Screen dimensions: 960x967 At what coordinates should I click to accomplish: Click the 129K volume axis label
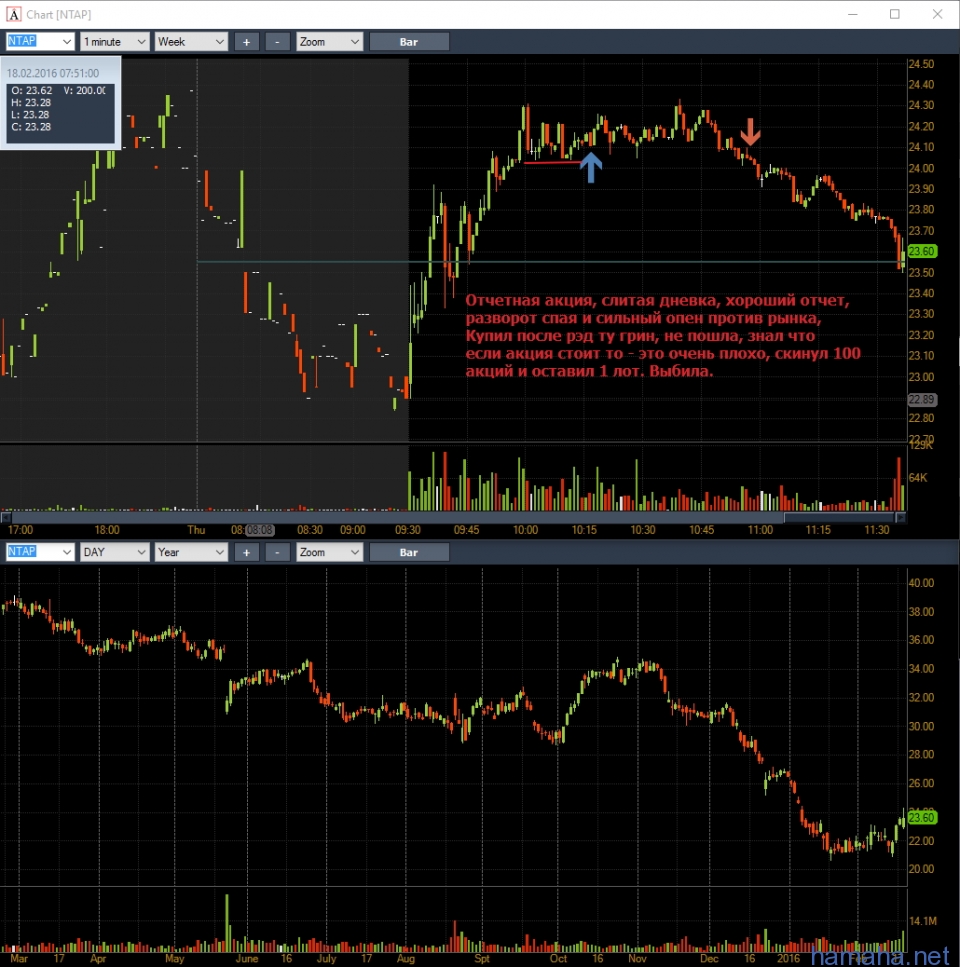point(921,445)
